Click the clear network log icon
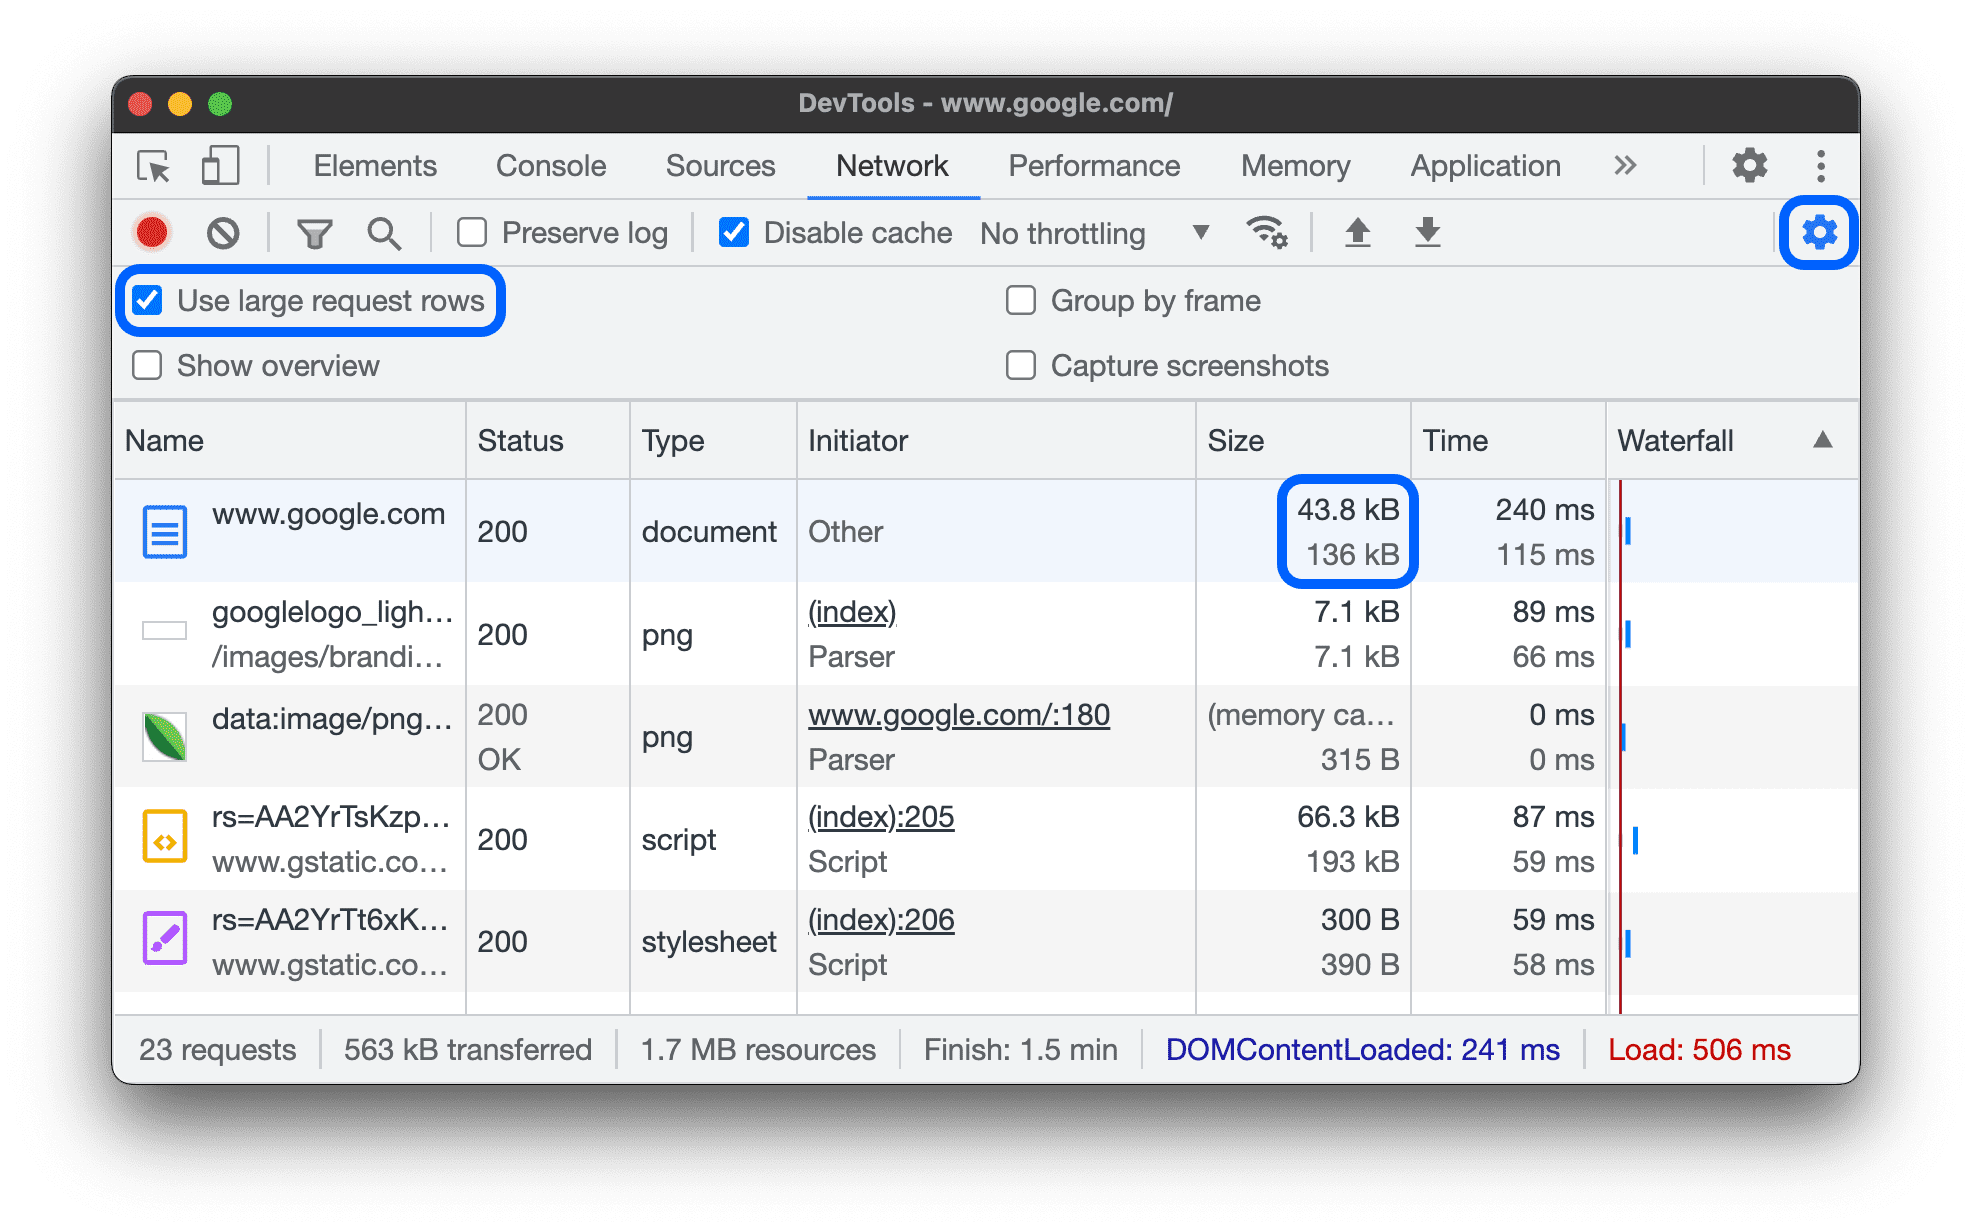Image resolution: width=1972 pixels, height=1232 pixels. point(221,231)
